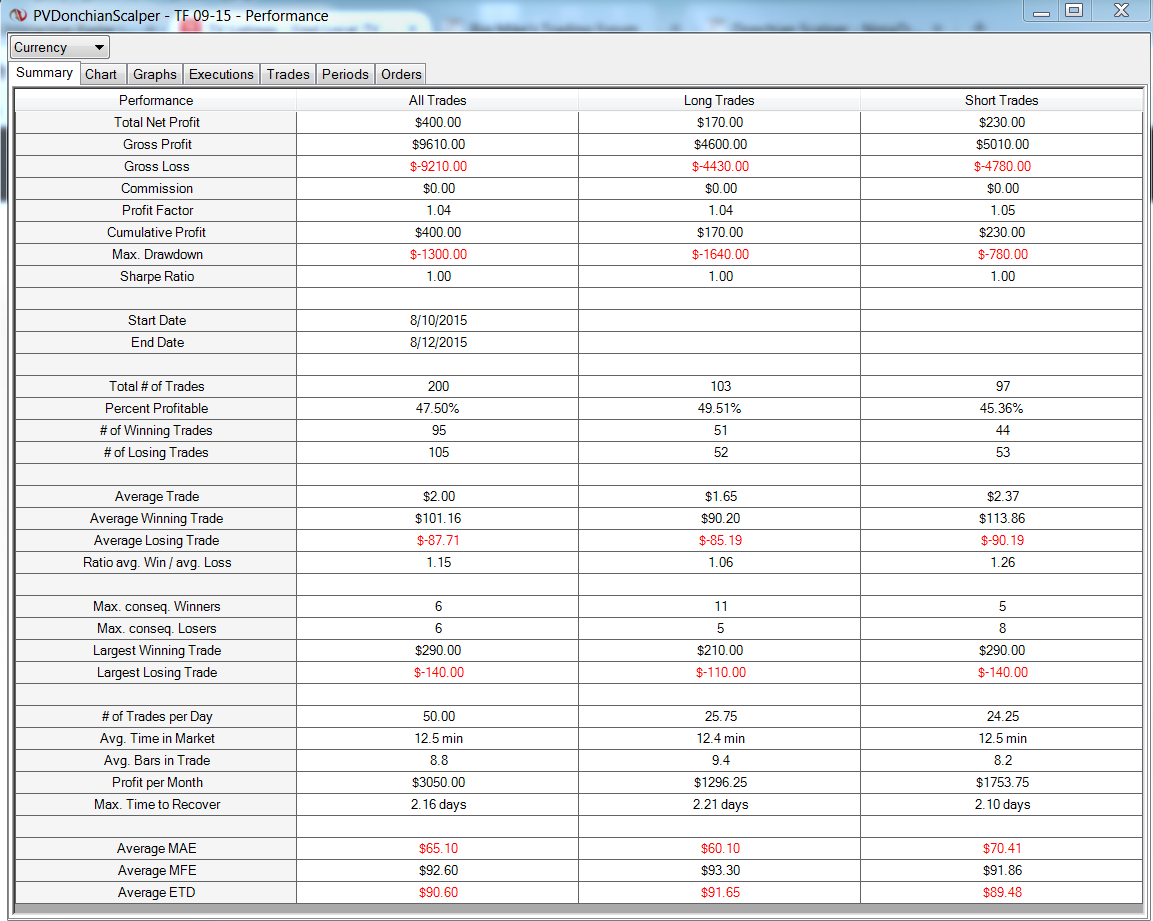Screen dimensions: 1153x921
Task: Click the Average ETD value $89.48
Action: [x=1002, y=892]
